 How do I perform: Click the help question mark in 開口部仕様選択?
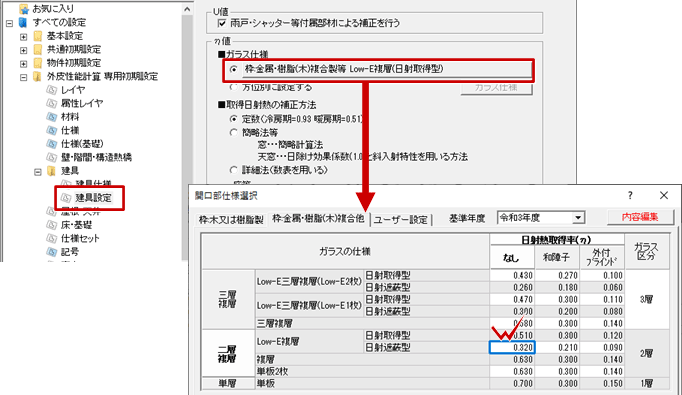pyautogui.click(x=630, y=195)
